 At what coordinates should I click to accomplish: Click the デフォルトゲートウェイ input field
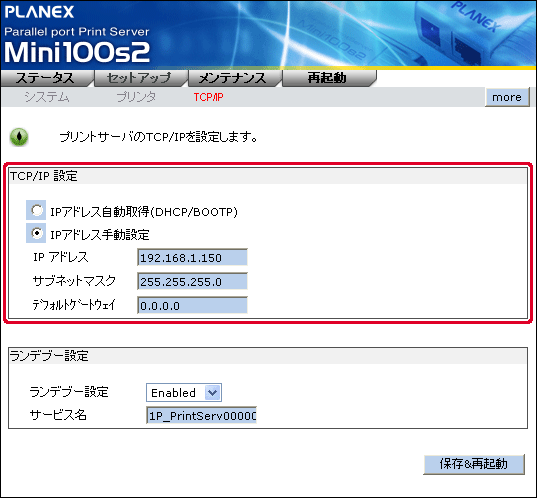coord(192,305)
